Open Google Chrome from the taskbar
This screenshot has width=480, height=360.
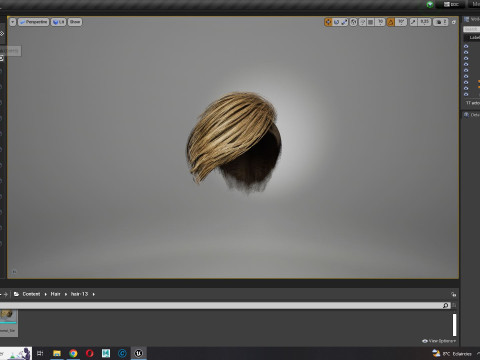73,353
